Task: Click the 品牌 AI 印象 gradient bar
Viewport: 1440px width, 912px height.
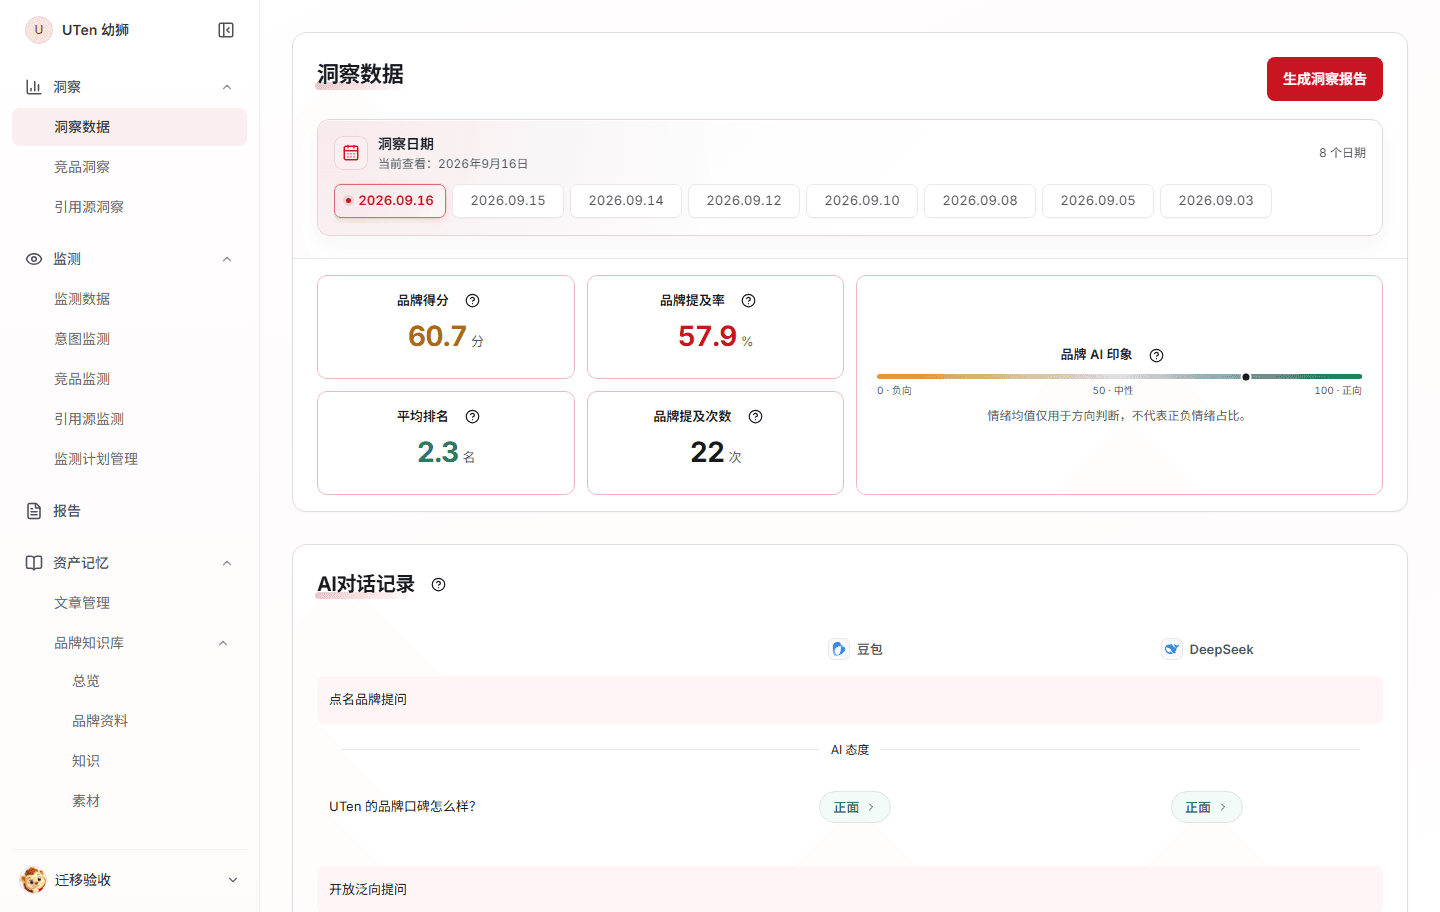Action: click(x=1119, y=377)
